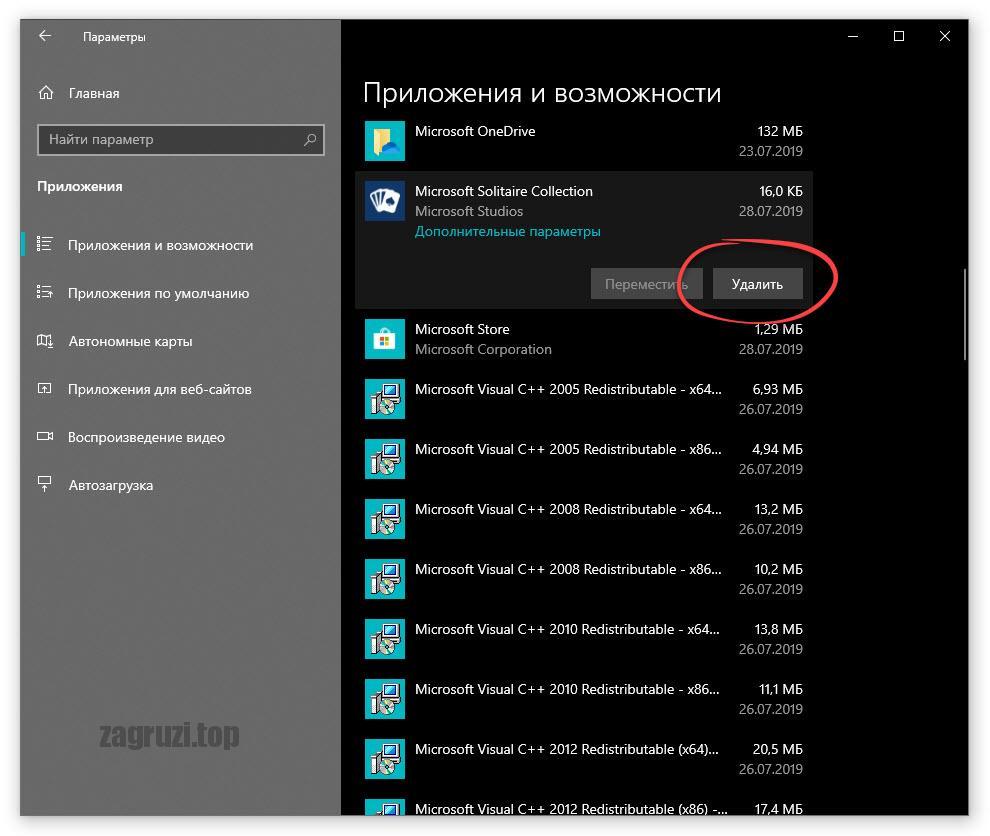Click the back arrow in title bar
990x836 pixels.
click(44, 36)
